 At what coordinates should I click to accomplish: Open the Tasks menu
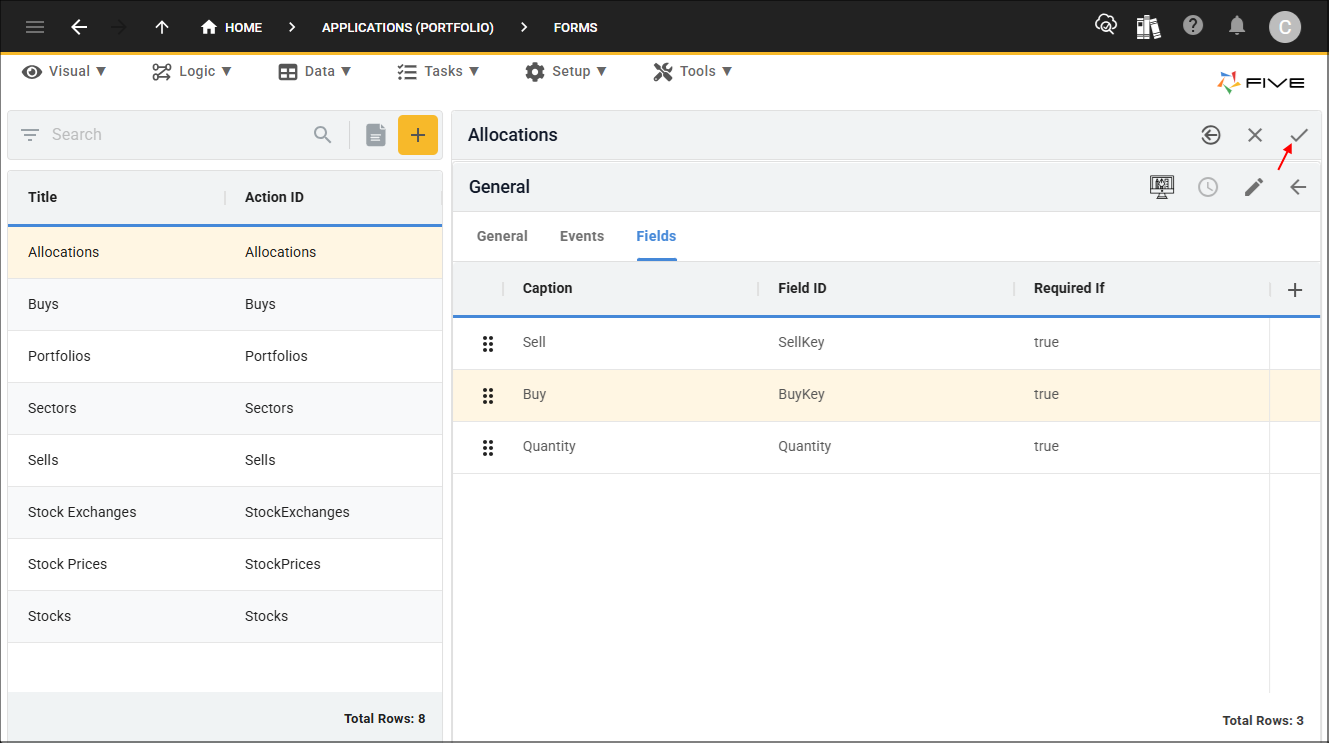pyautogui.click(x=438, y=71)
